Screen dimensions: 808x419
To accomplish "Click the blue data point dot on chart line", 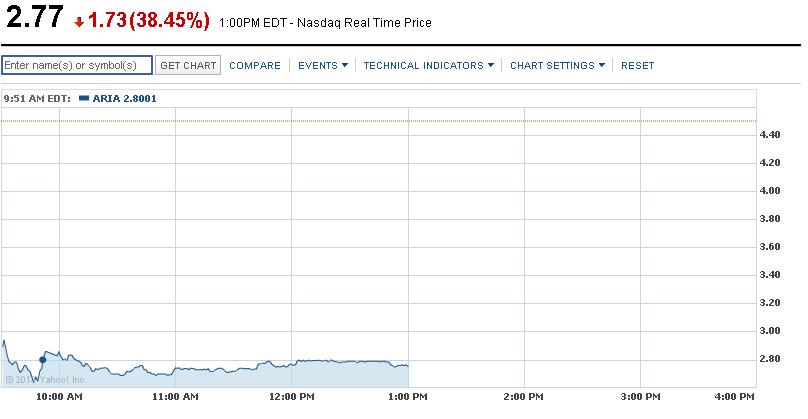I will coord(43,359).
